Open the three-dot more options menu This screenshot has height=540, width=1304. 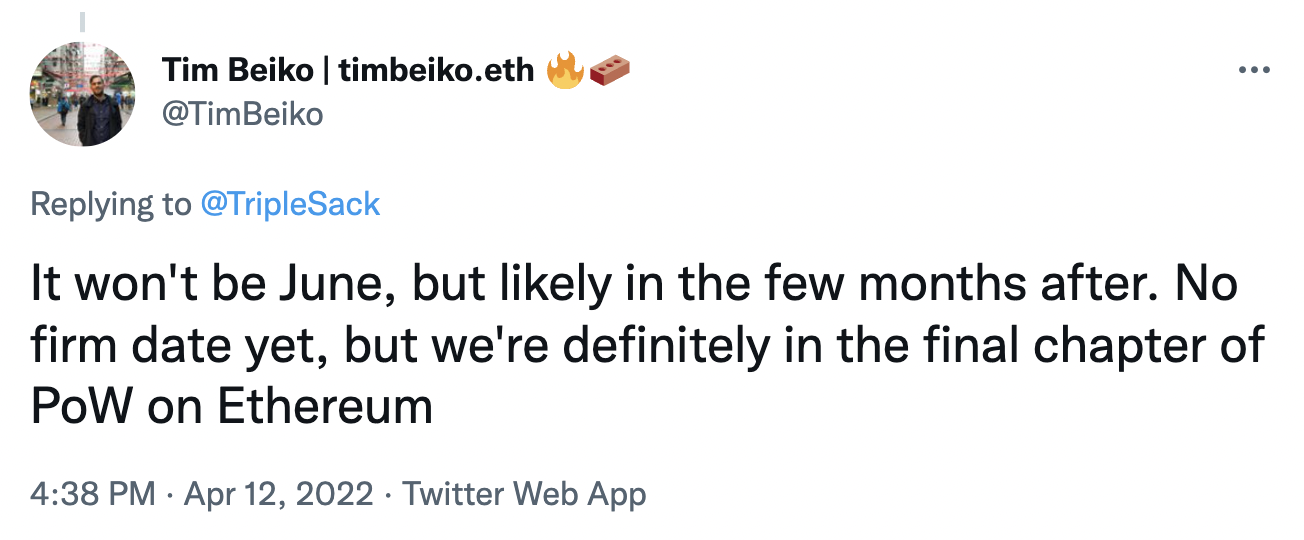pos(1254,71)
